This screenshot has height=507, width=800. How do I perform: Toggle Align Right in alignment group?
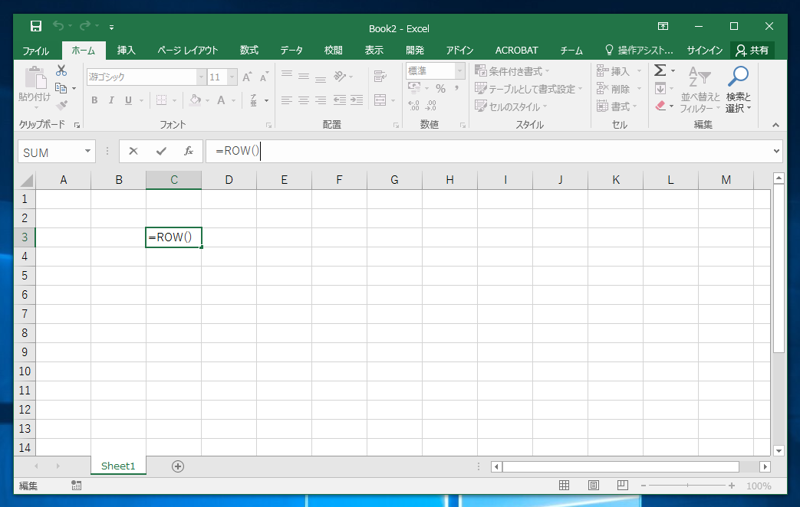320,100
